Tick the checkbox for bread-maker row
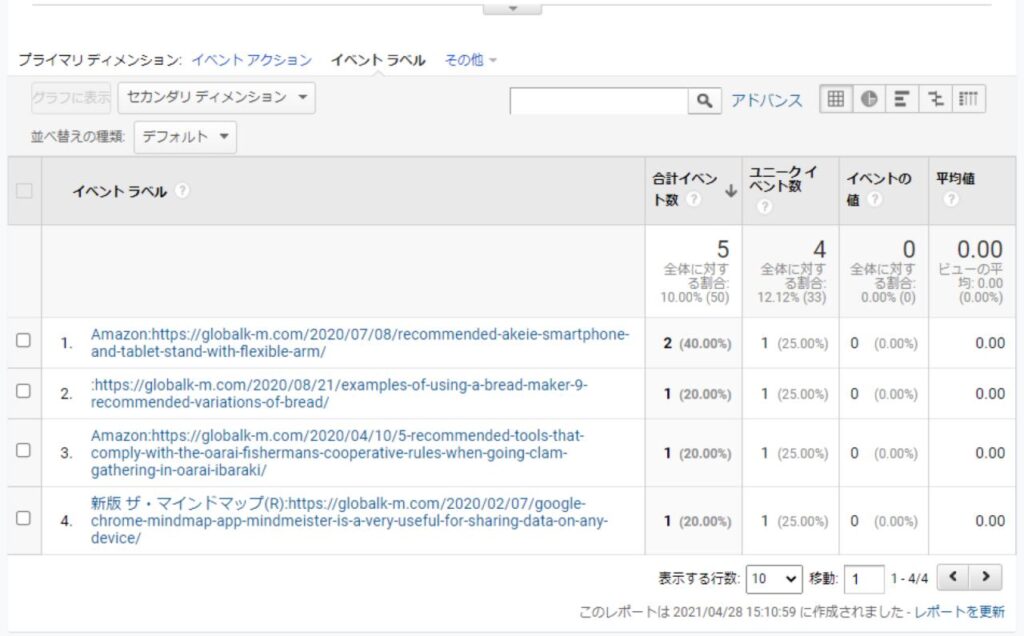Screen dimensions: 1024x636 coord(24,392)
